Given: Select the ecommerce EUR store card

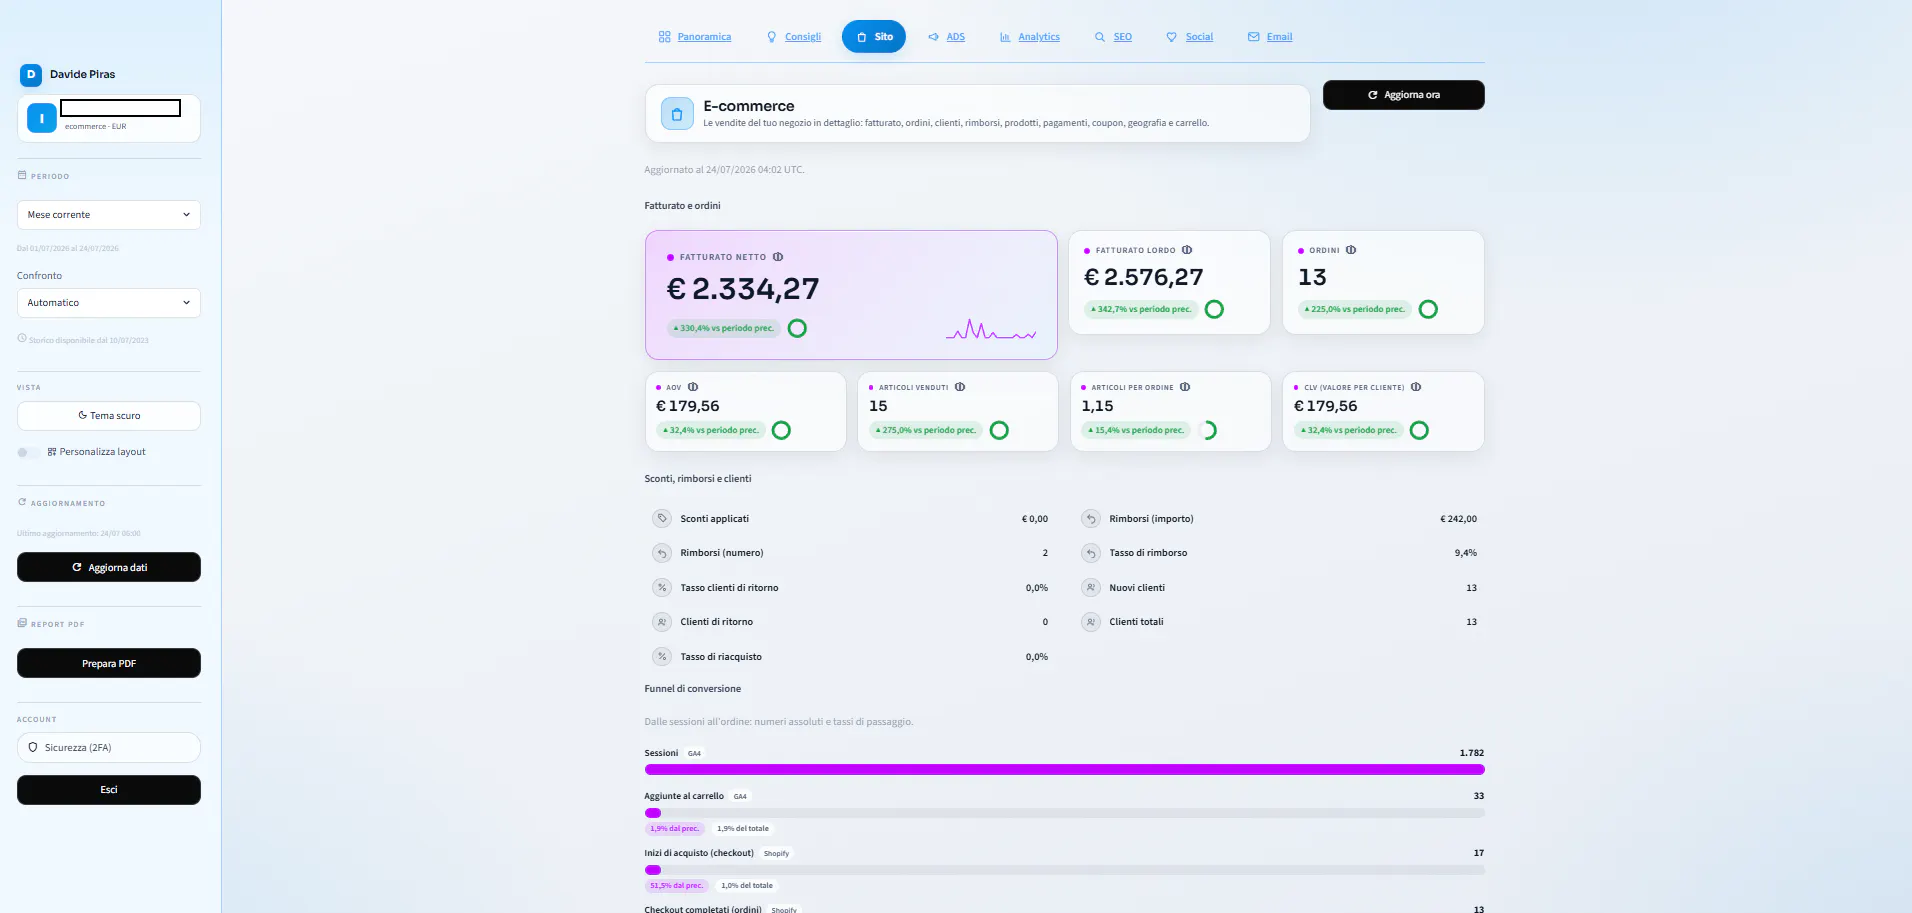Looking at the screenshot, I should coord(109,118).
